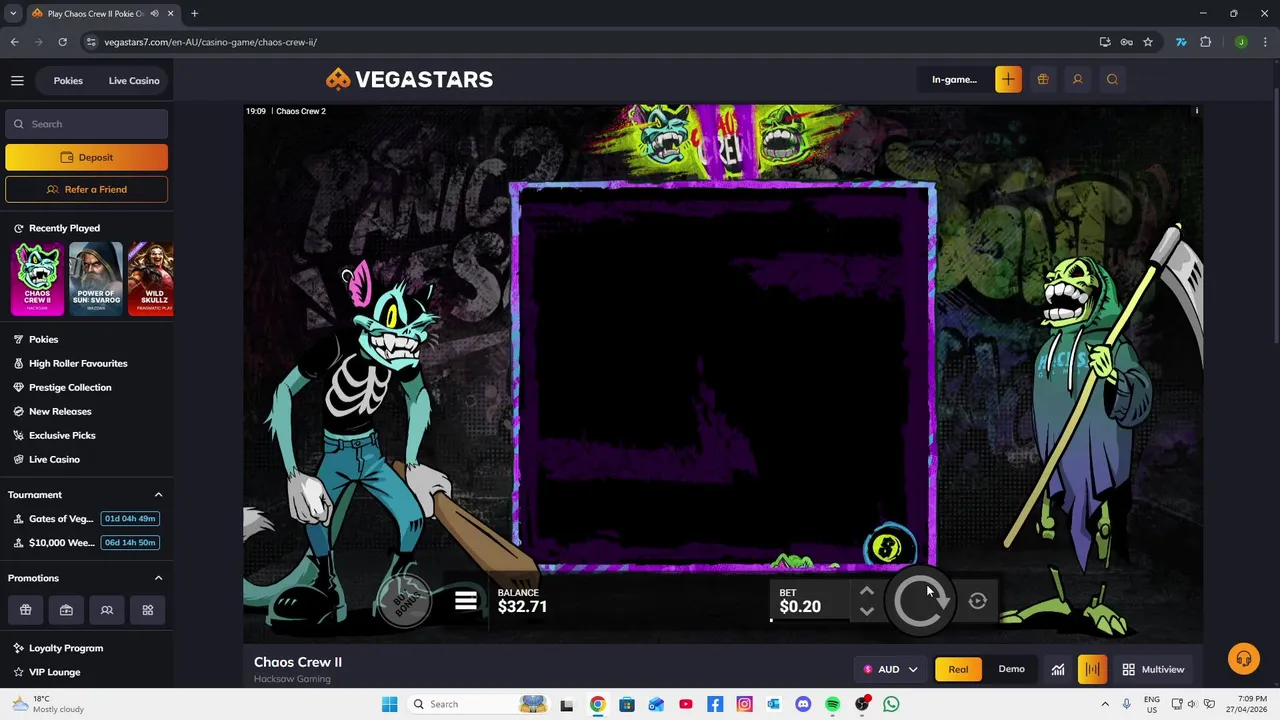
Task: Click the promotions people group icon
Action: tap(107, 610)
